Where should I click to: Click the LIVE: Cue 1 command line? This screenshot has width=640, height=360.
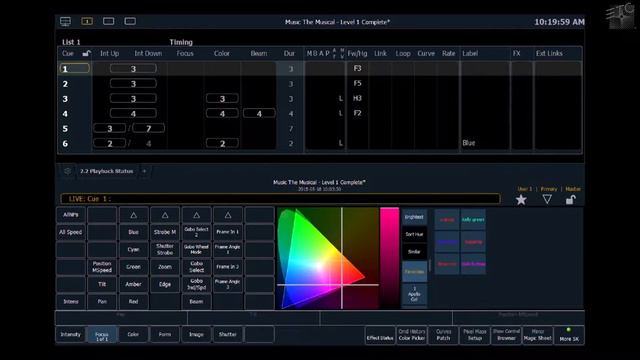pyautogui.click(x=280, y=199)
